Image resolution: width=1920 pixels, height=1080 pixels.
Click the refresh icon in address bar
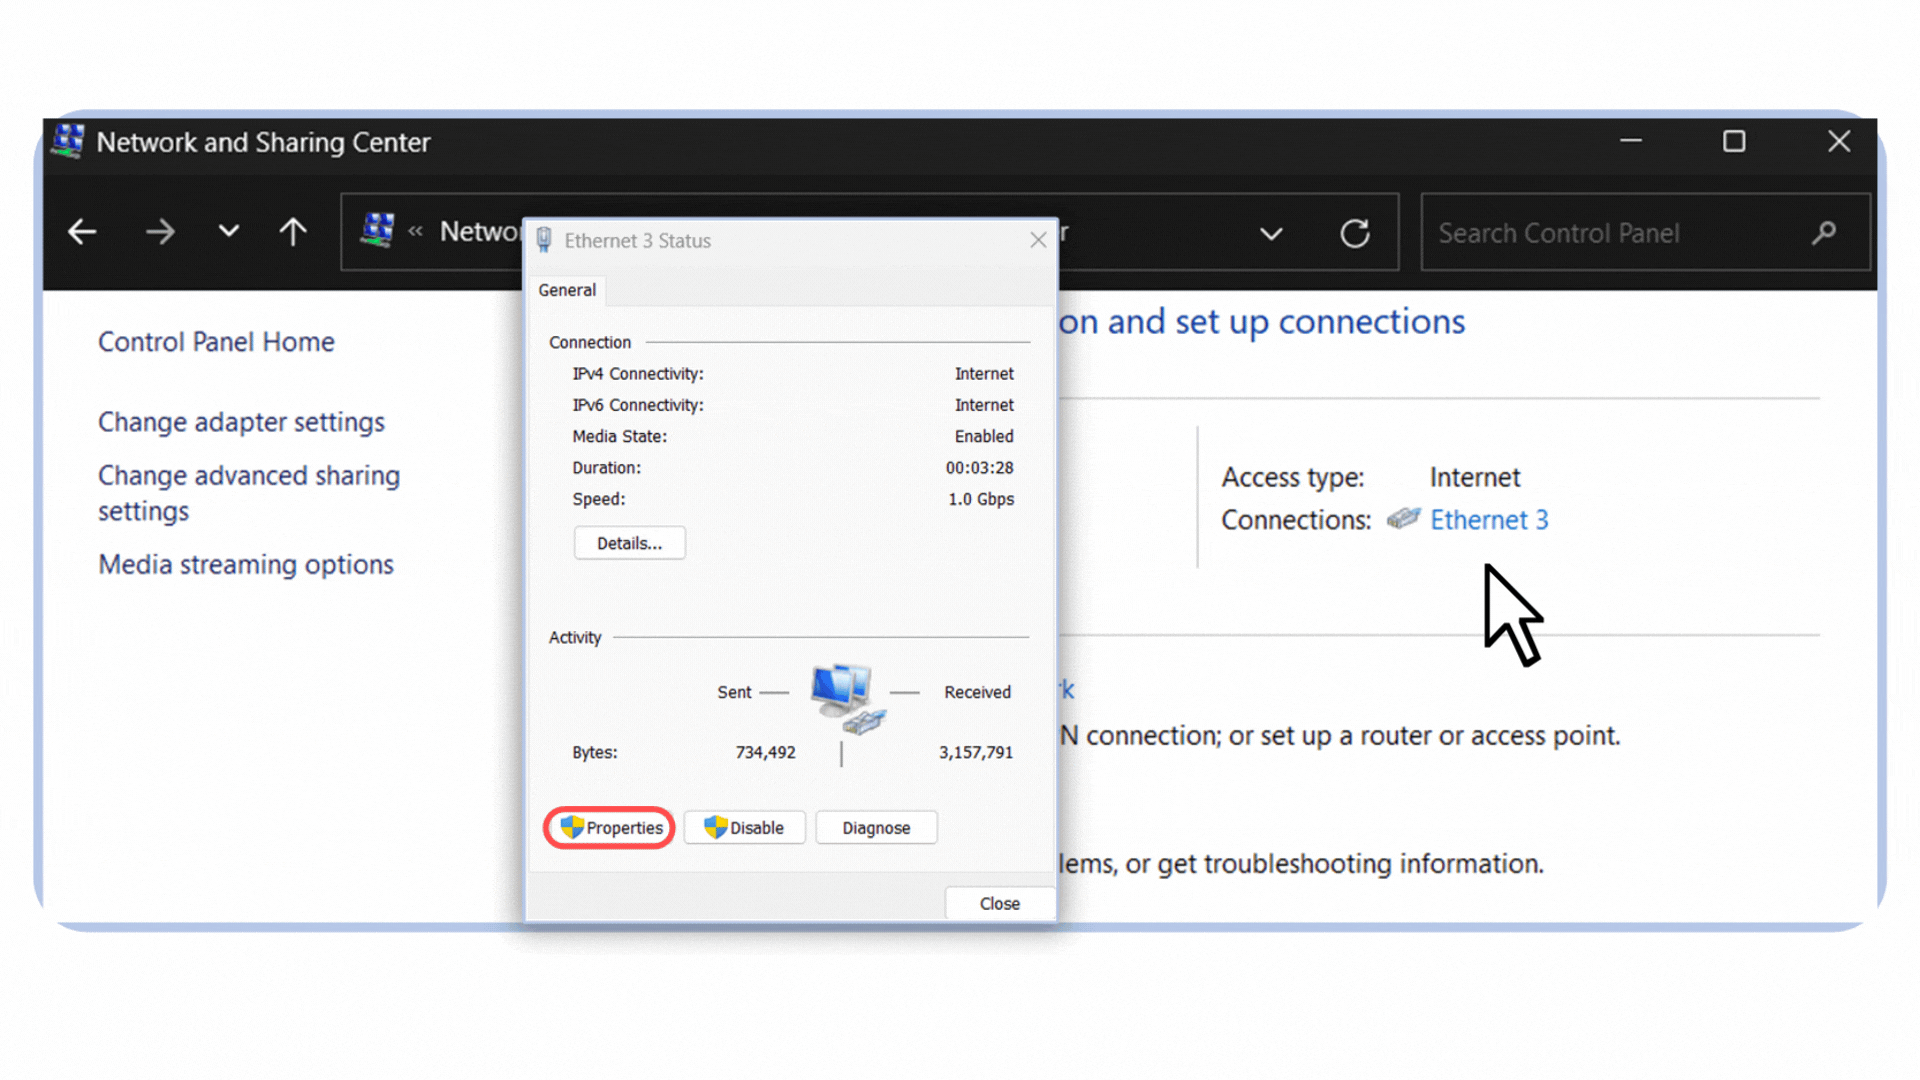click(1355, 233)
